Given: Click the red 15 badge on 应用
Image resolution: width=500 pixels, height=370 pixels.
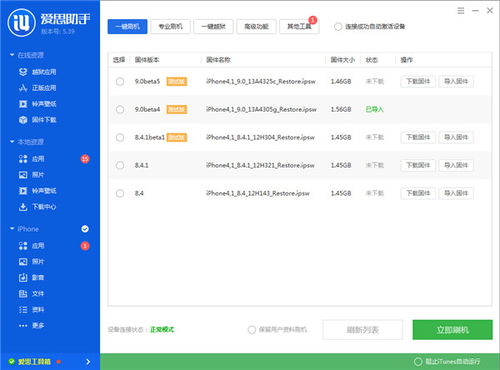Looking at the screenshot, I should coord(85,159).
